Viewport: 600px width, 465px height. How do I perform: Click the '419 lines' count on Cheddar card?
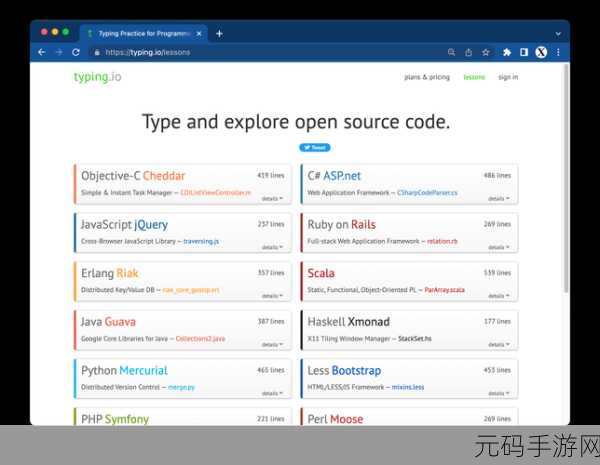coord(271,175)
